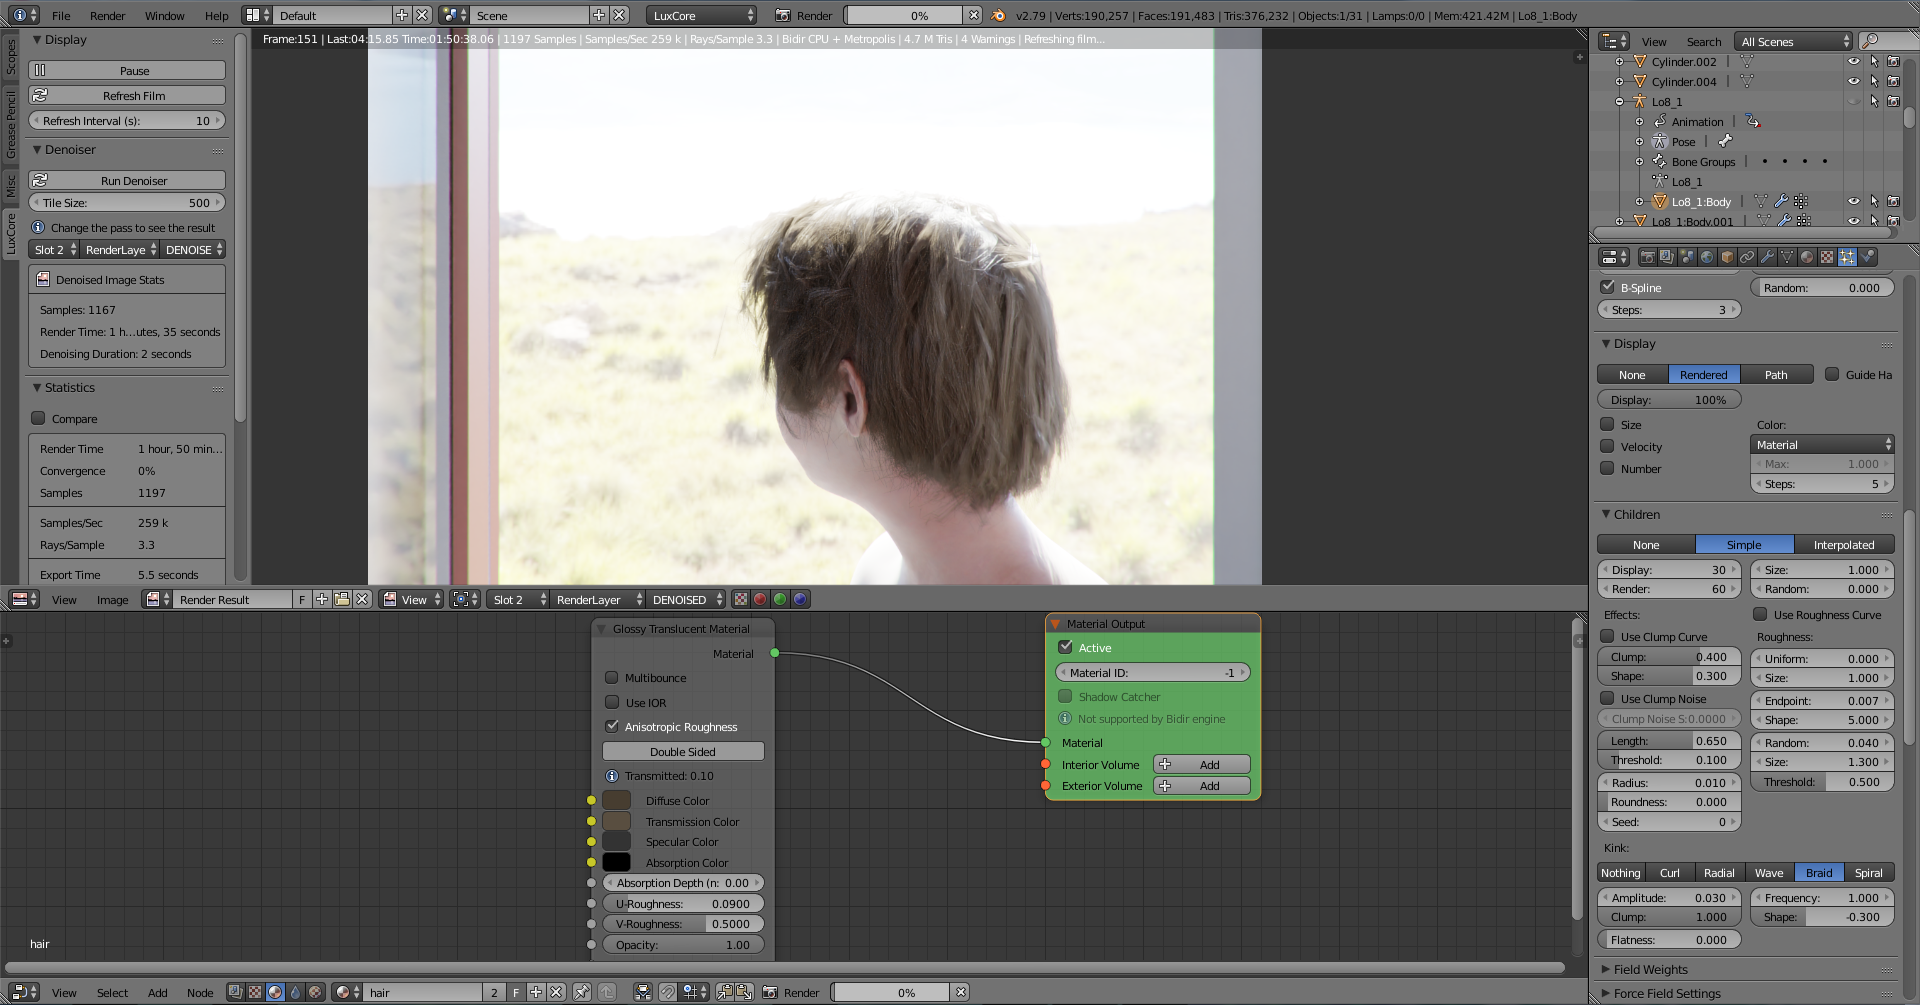
Task: Open the Render properties tab camera icon
Action: coord(1647,257)
